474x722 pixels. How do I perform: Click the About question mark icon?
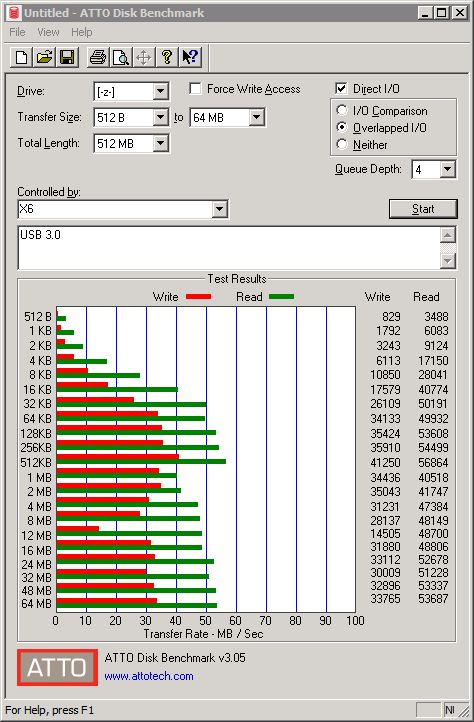[x=167, y=58]
